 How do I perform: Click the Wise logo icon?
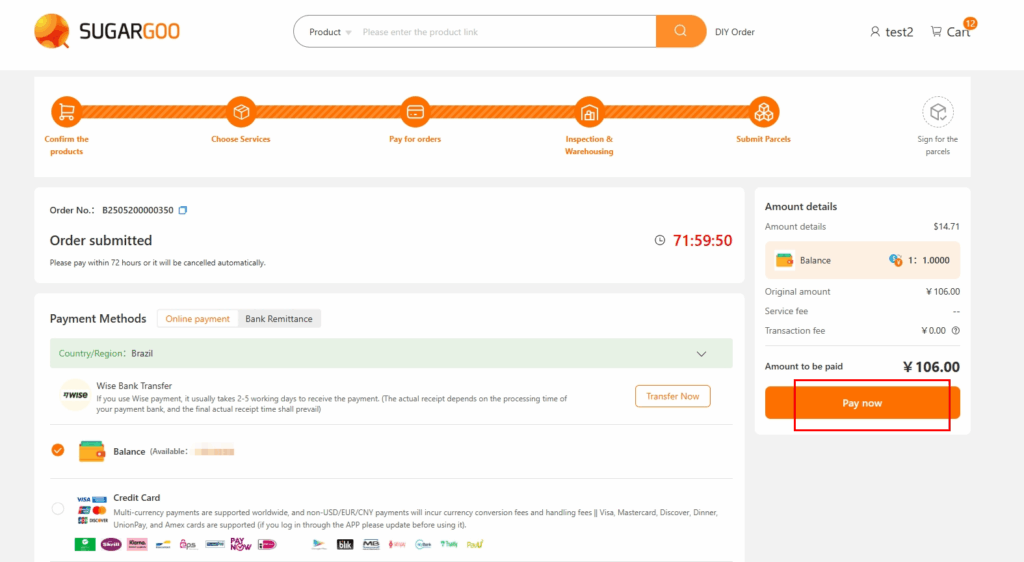(75, 395)
